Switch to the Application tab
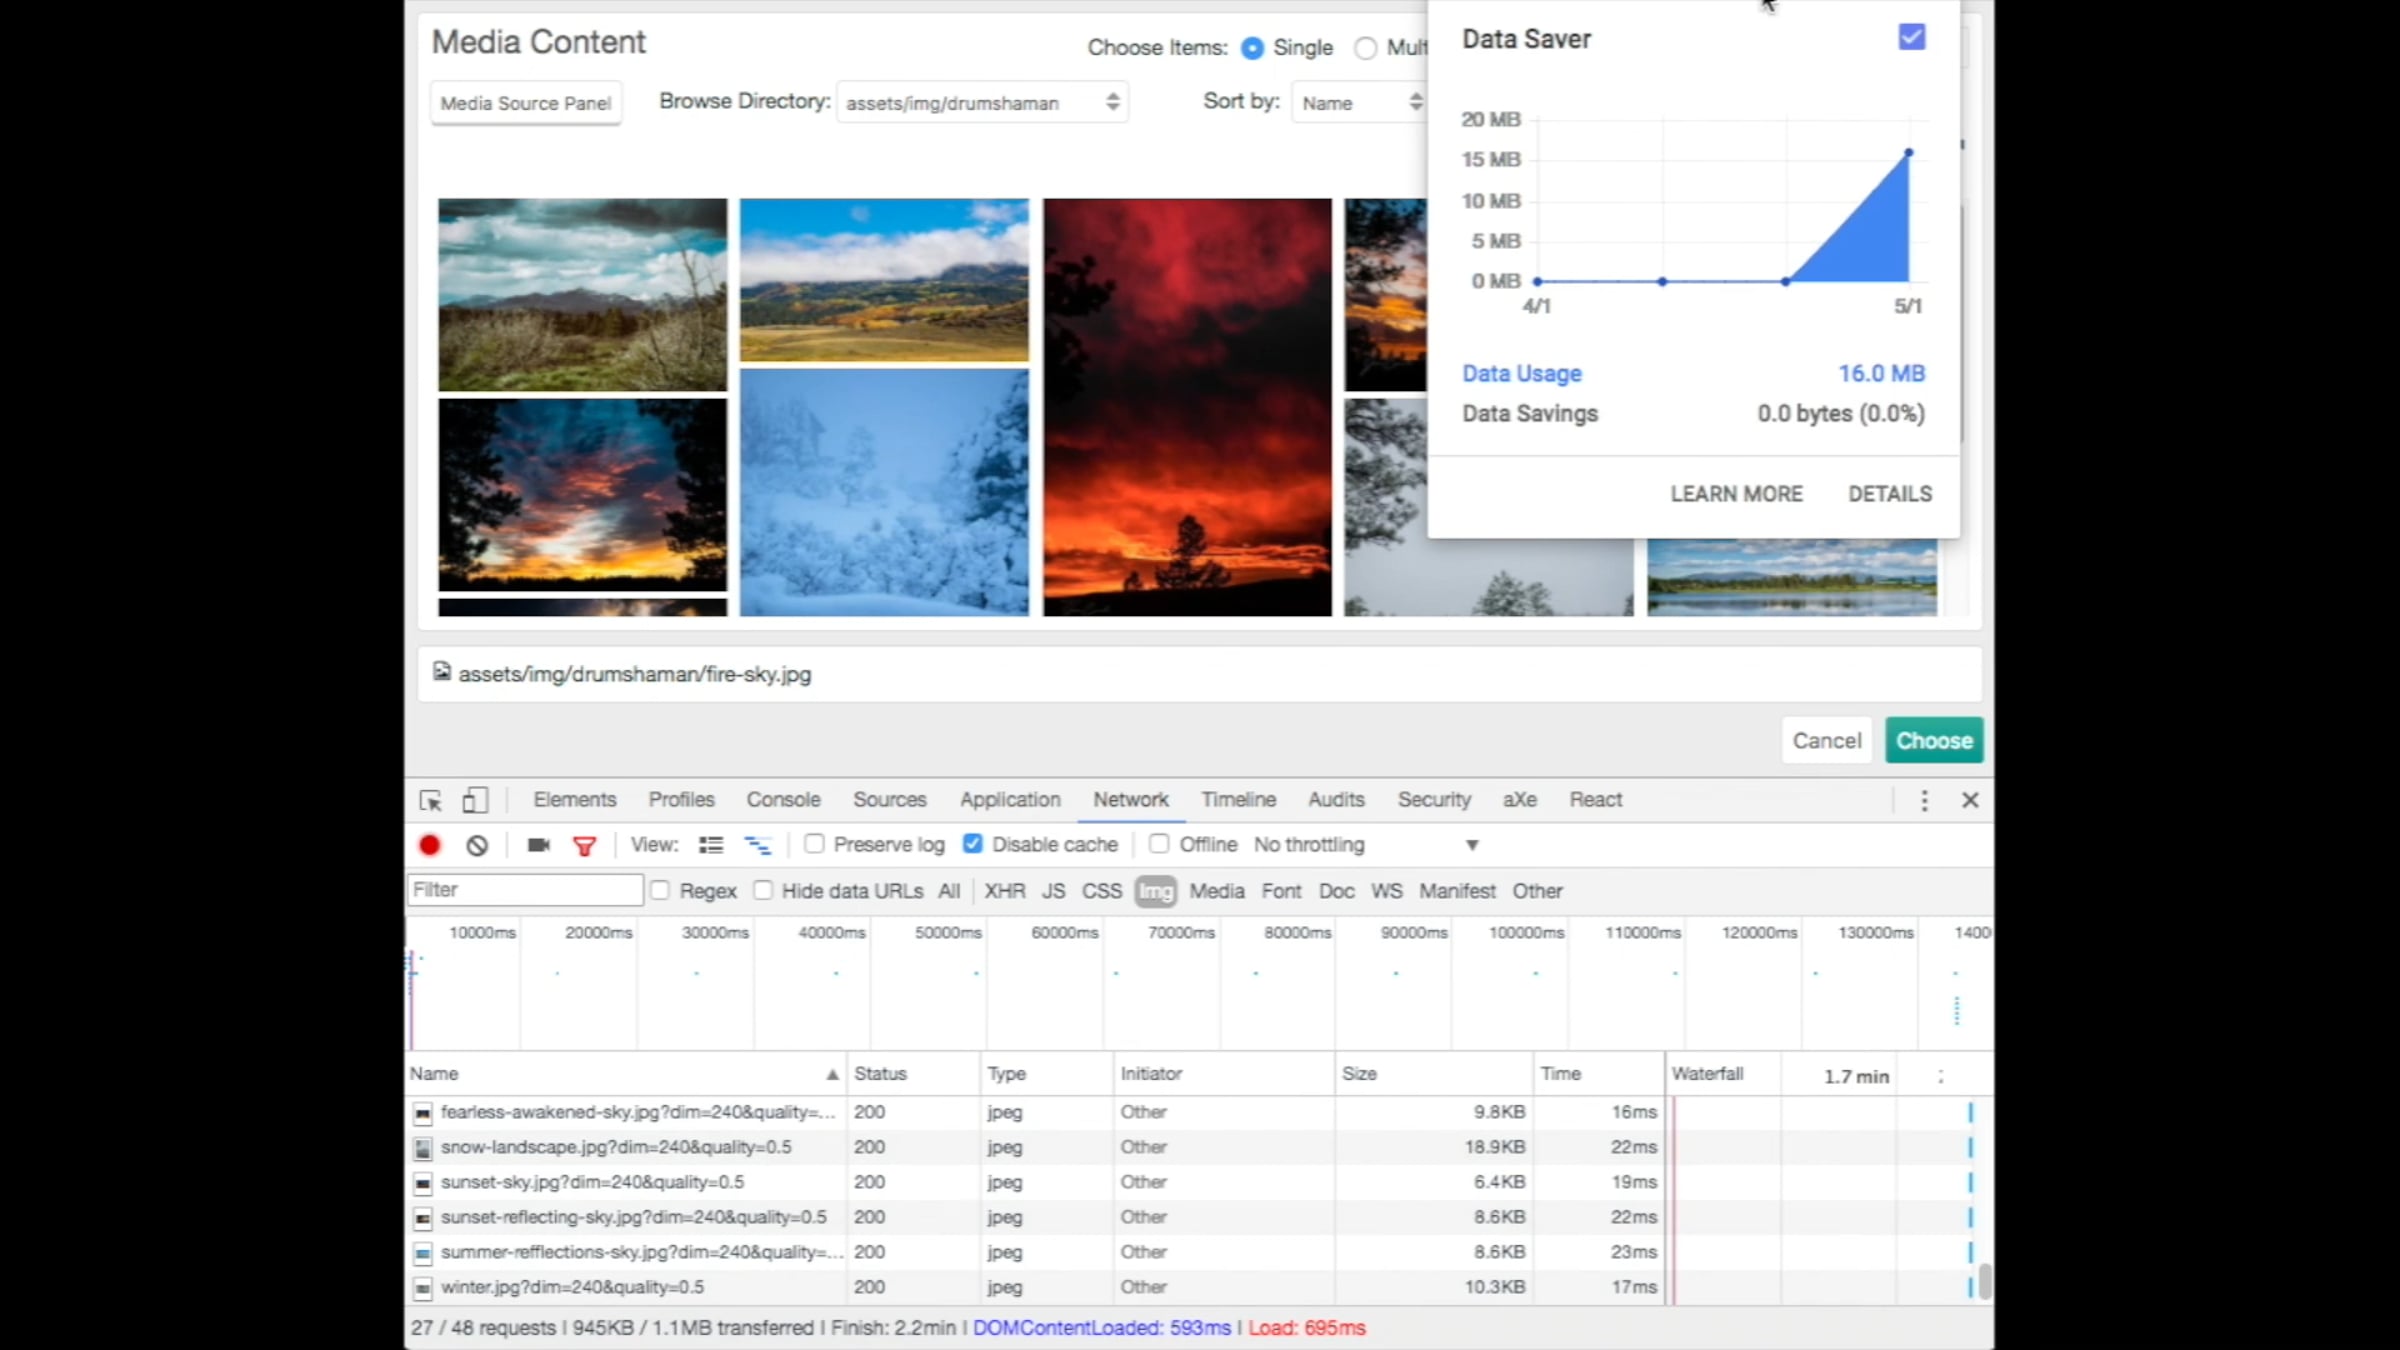 1010,800
